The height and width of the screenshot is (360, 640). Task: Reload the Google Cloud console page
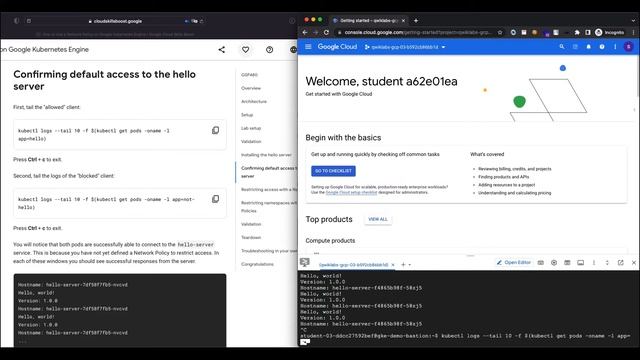(326, 32)
